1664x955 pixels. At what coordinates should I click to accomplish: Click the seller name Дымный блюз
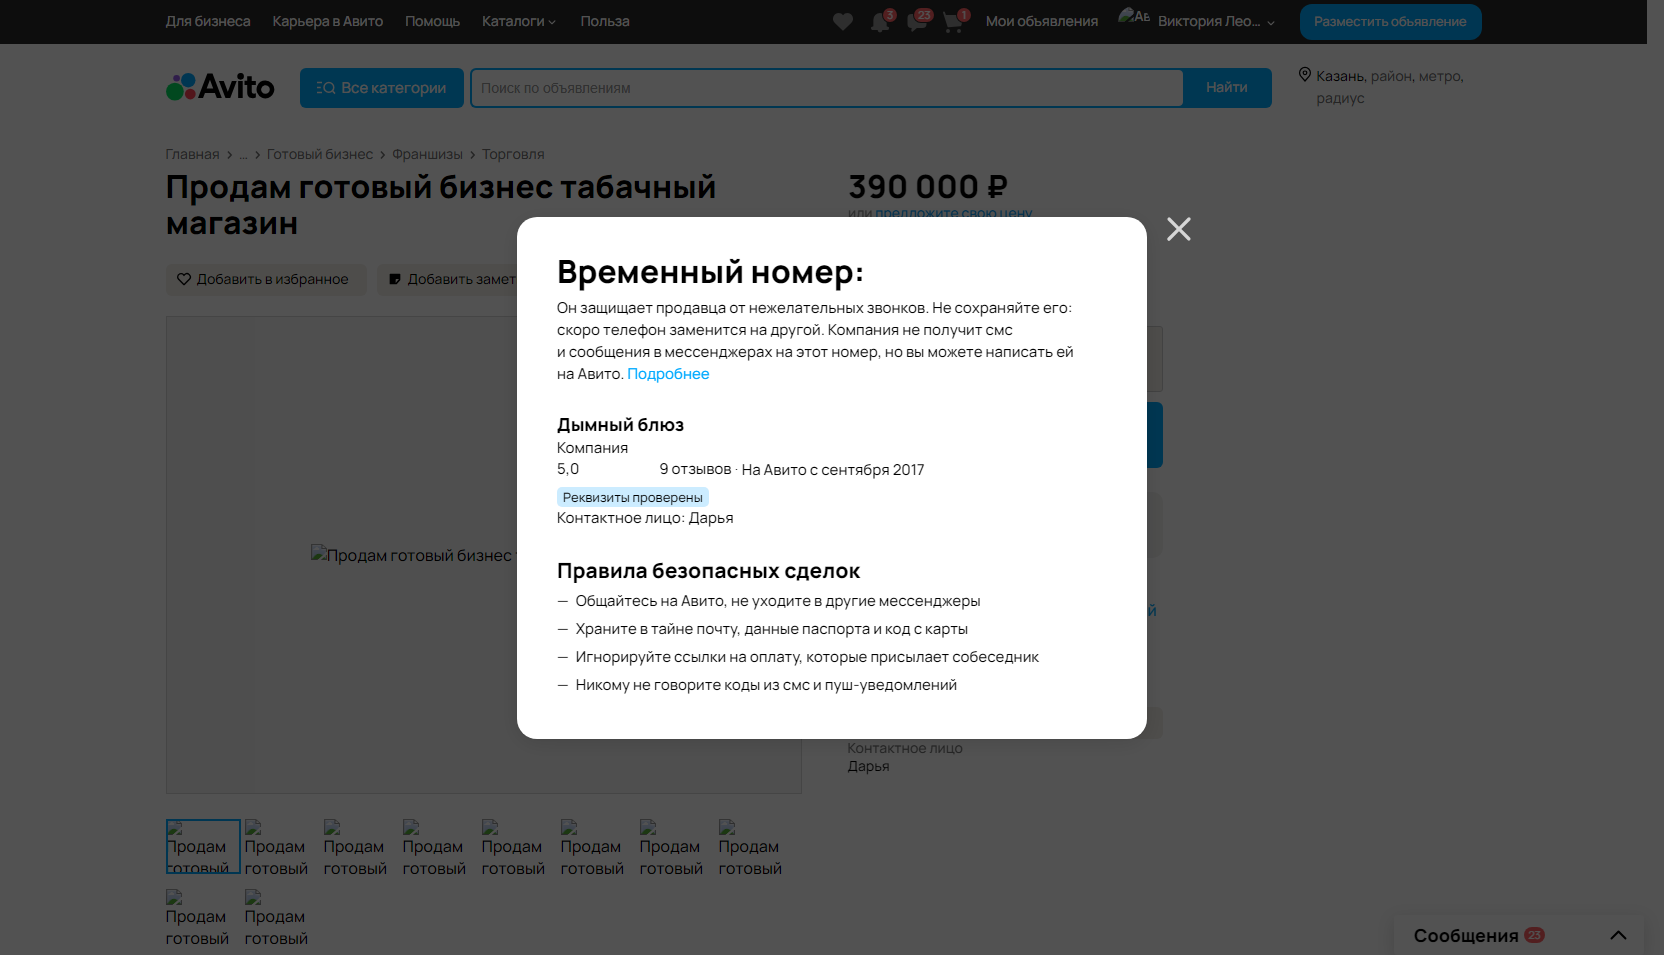[x=620, y=425]
